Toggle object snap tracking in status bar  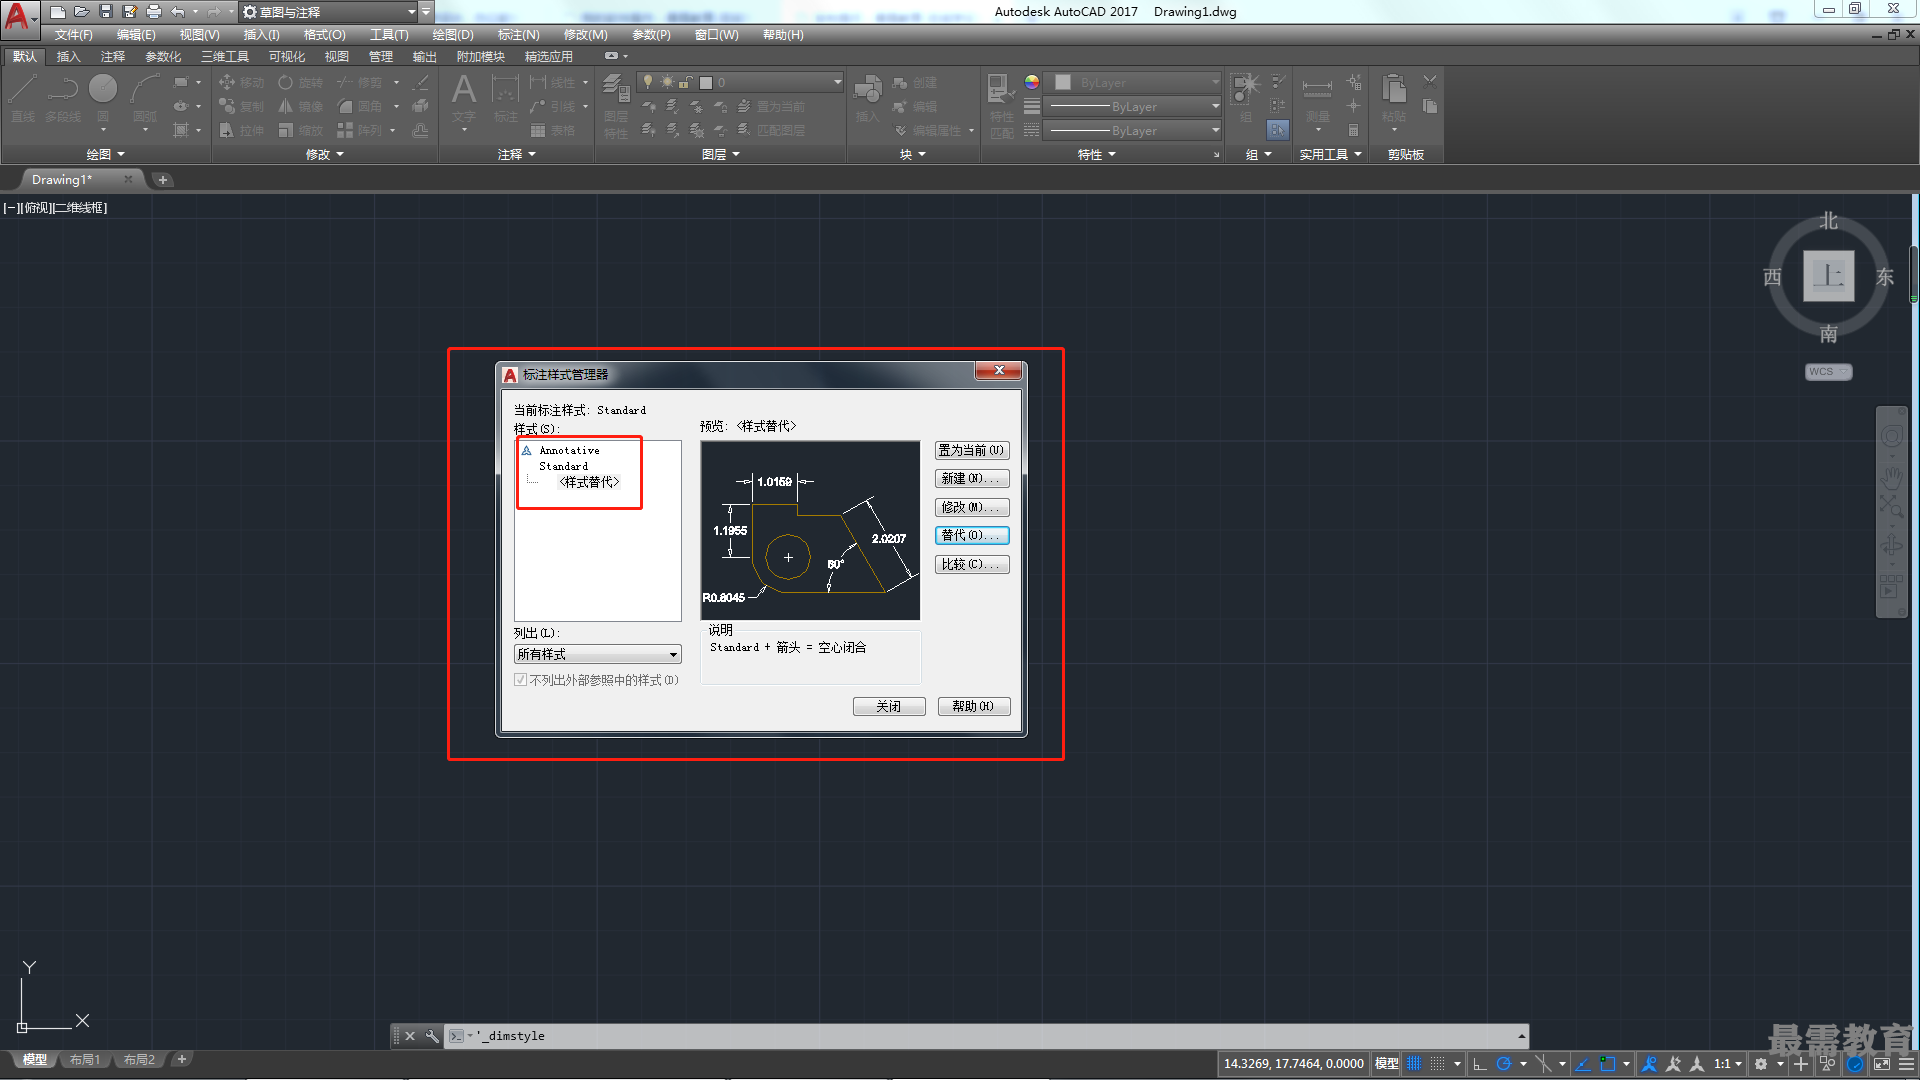(1583, 1064)
